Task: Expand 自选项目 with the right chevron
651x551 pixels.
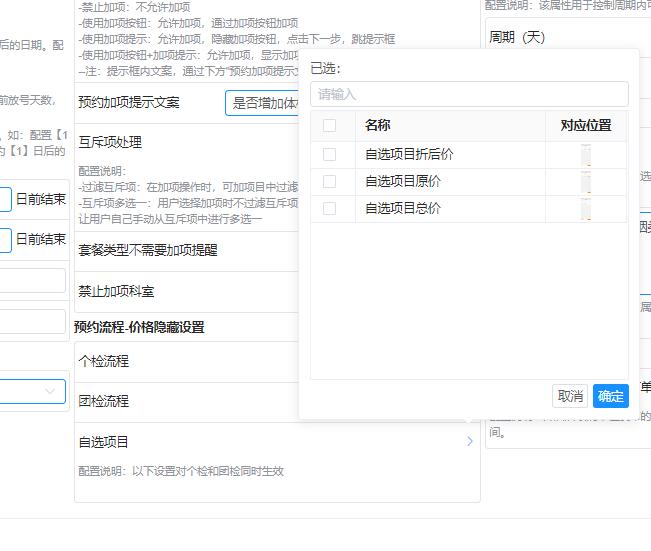Action: (470, 441)
